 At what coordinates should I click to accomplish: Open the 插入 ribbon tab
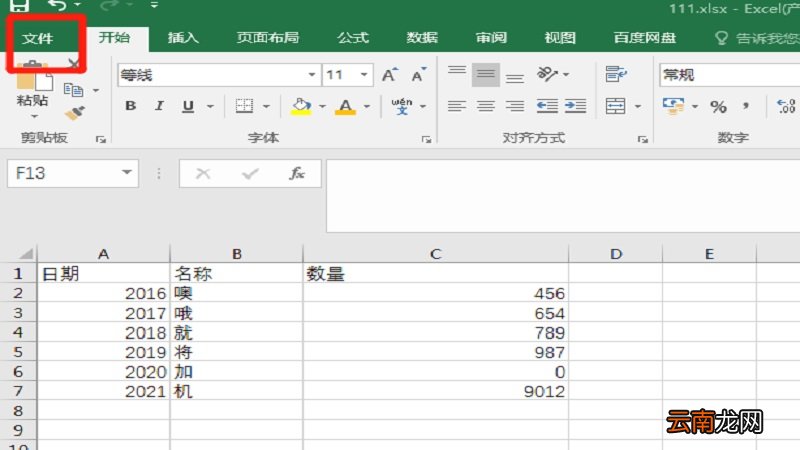(183, 38)
